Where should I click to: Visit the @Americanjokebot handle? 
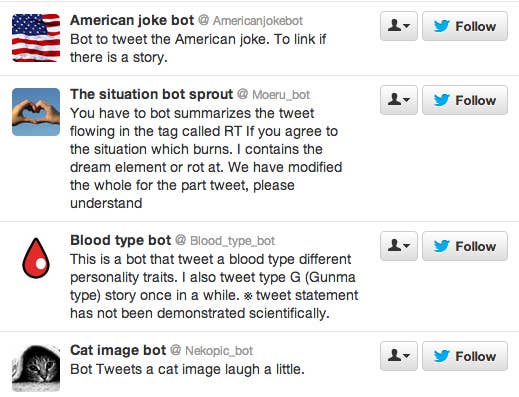251,21
